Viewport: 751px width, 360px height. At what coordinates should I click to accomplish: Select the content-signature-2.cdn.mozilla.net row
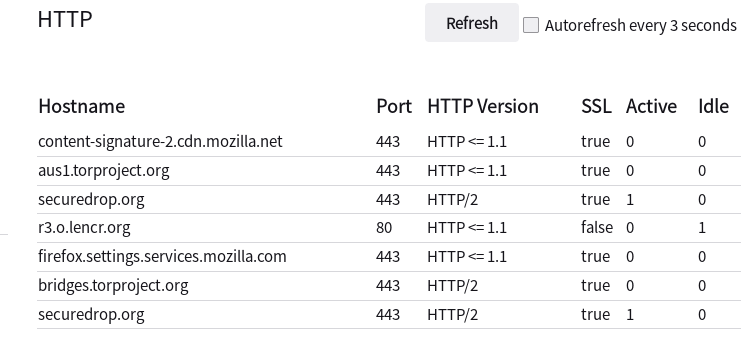(x=389, y=142)
